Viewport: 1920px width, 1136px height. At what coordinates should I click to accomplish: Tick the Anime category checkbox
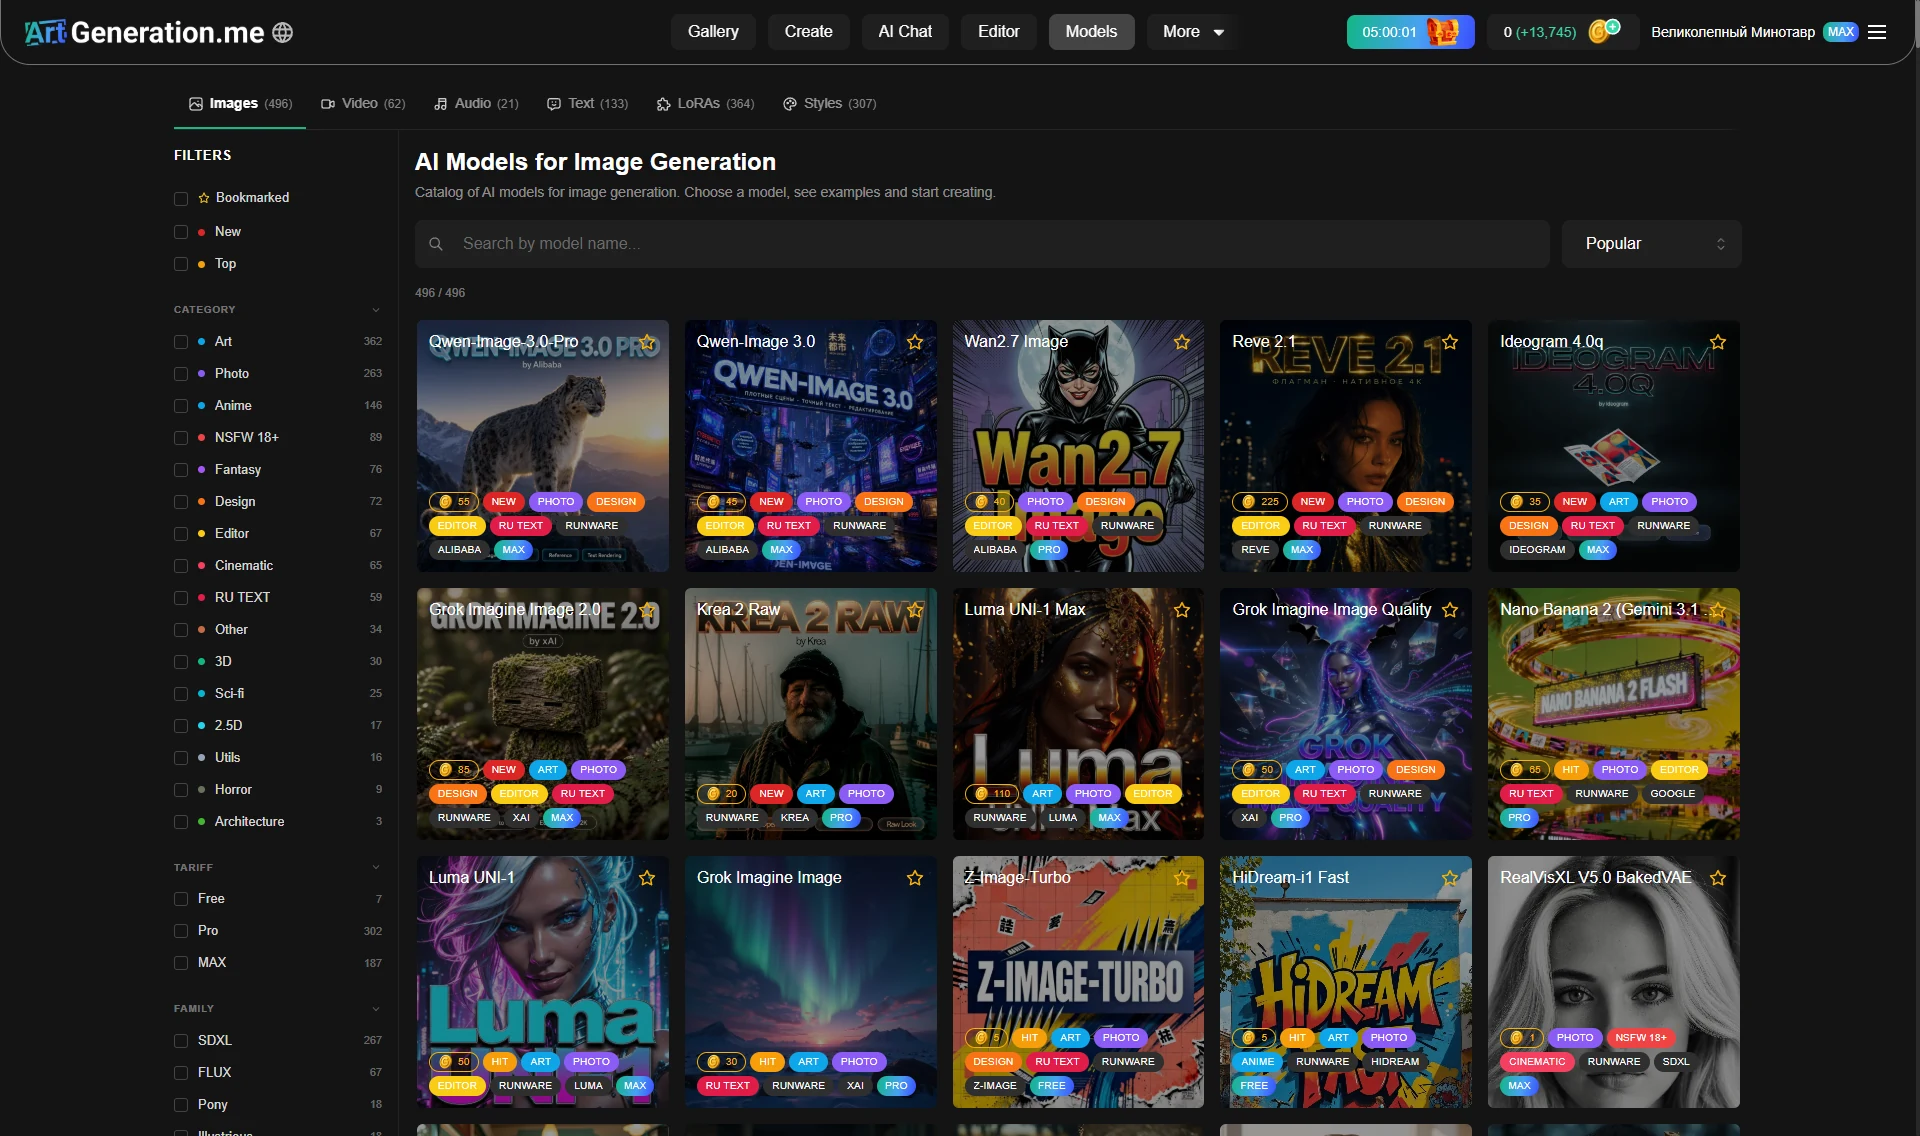pos(181,406)
